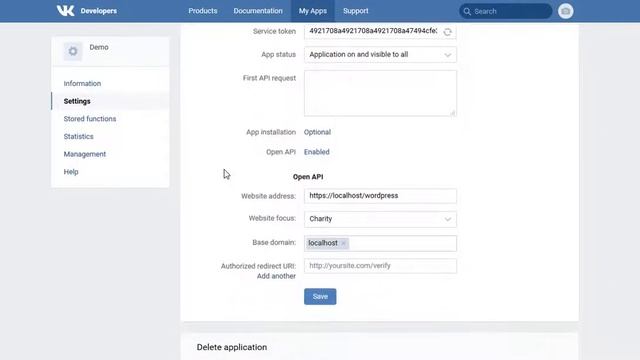Image resolution: width=640 pixels, height=360 pixels.
Task: Open the App status dropdown
Action: click(x=380, y=55)
